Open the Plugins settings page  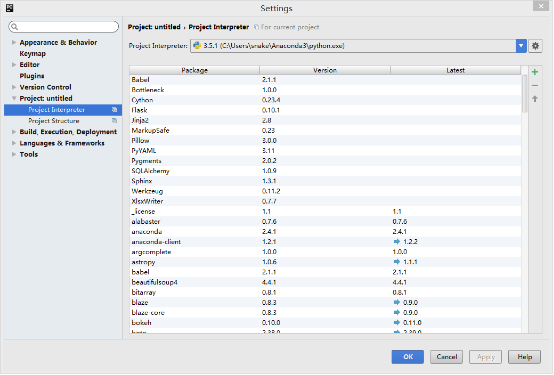click(x=32, y=76)
